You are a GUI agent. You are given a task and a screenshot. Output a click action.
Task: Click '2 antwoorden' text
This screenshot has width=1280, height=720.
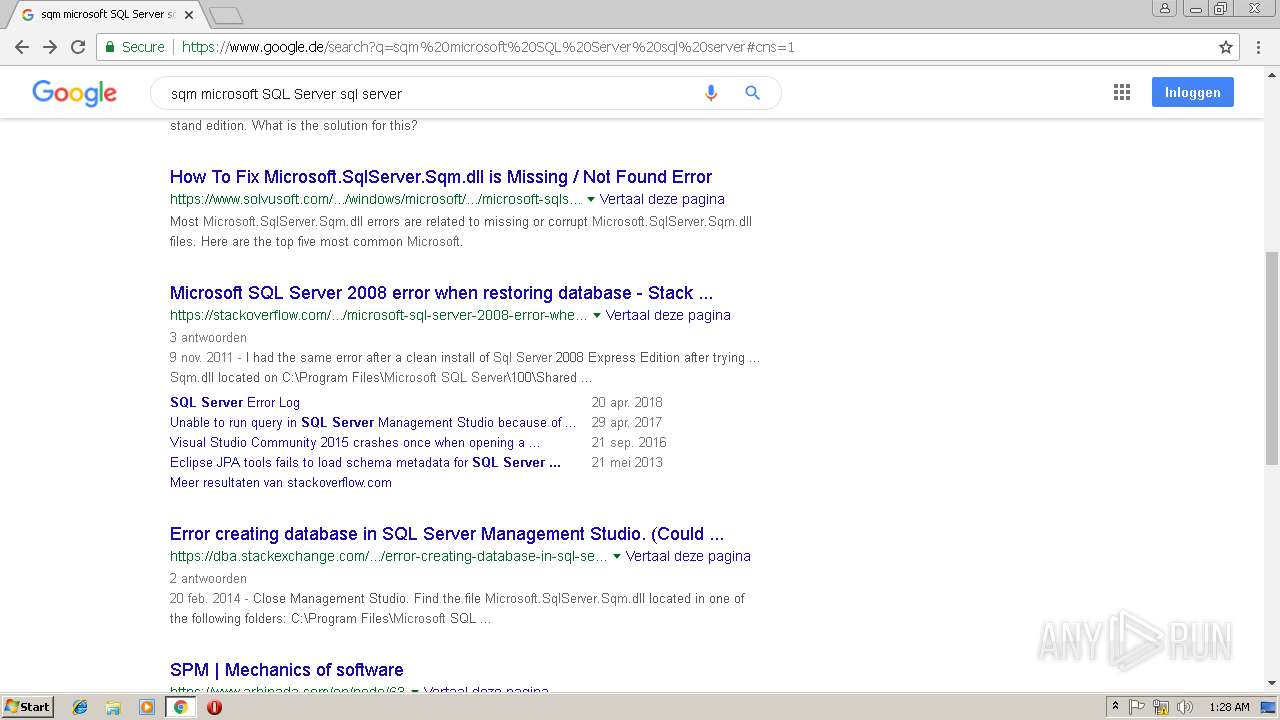(x=208, y=578)
